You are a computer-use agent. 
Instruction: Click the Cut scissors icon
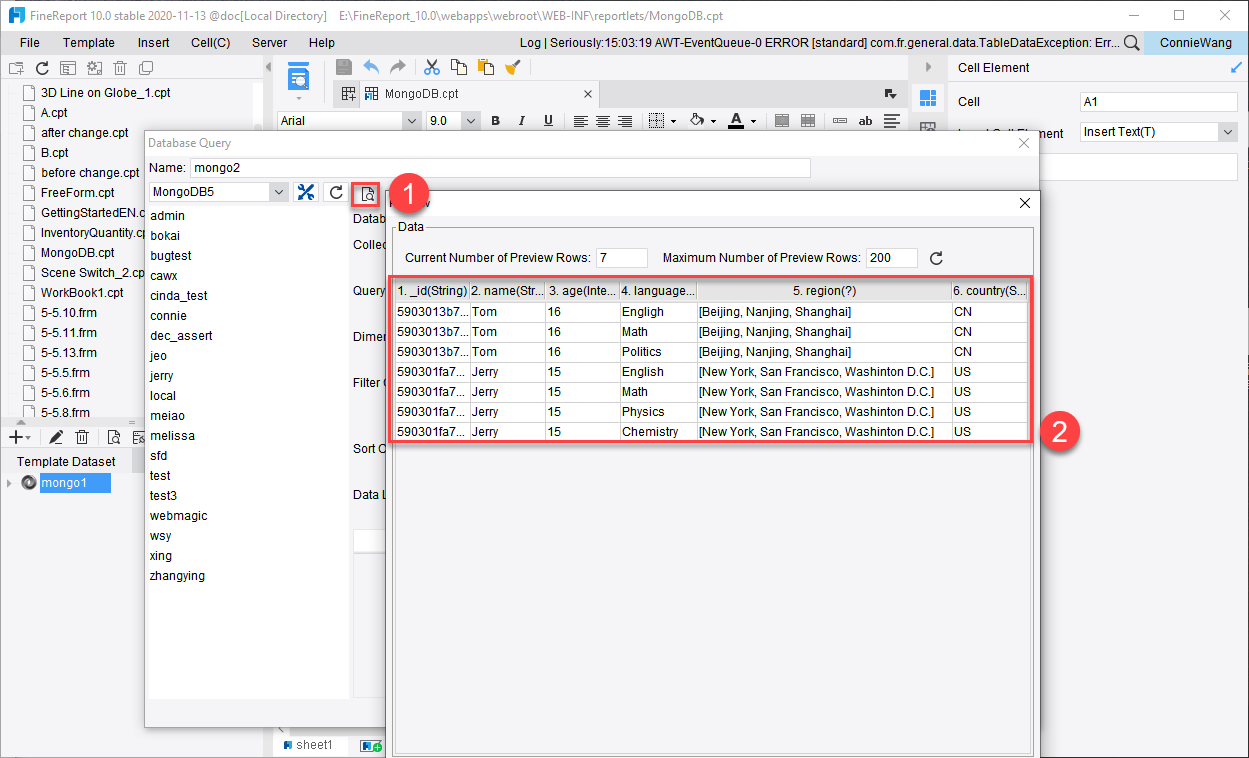coord(431,66)
